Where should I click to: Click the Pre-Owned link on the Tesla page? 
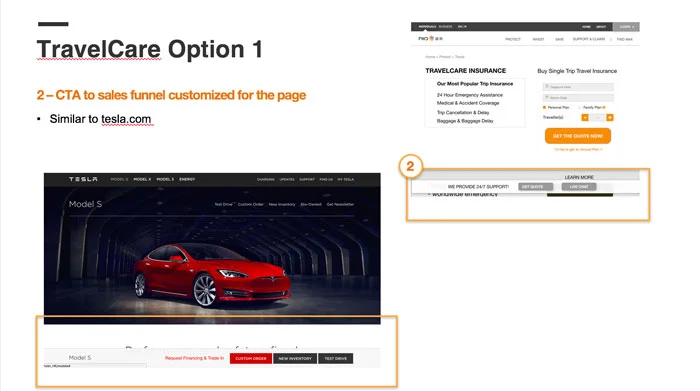pos(311,204)
